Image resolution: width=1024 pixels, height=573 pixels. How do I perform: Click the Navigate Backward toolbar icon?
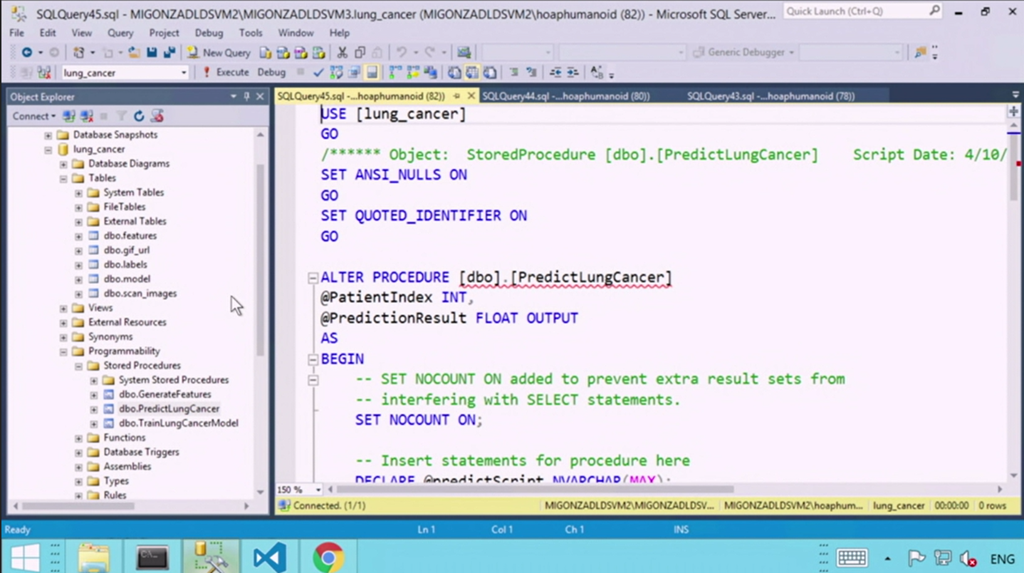(26, 52)
